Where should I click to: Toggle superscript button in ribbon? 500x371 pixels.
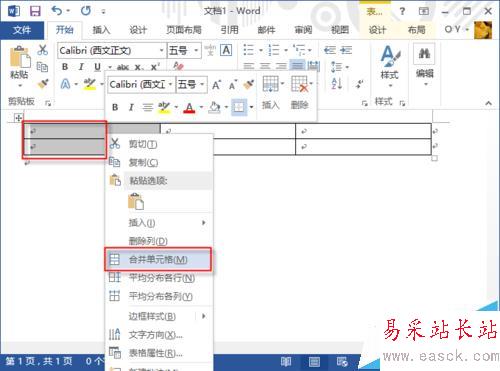(155, 67)
